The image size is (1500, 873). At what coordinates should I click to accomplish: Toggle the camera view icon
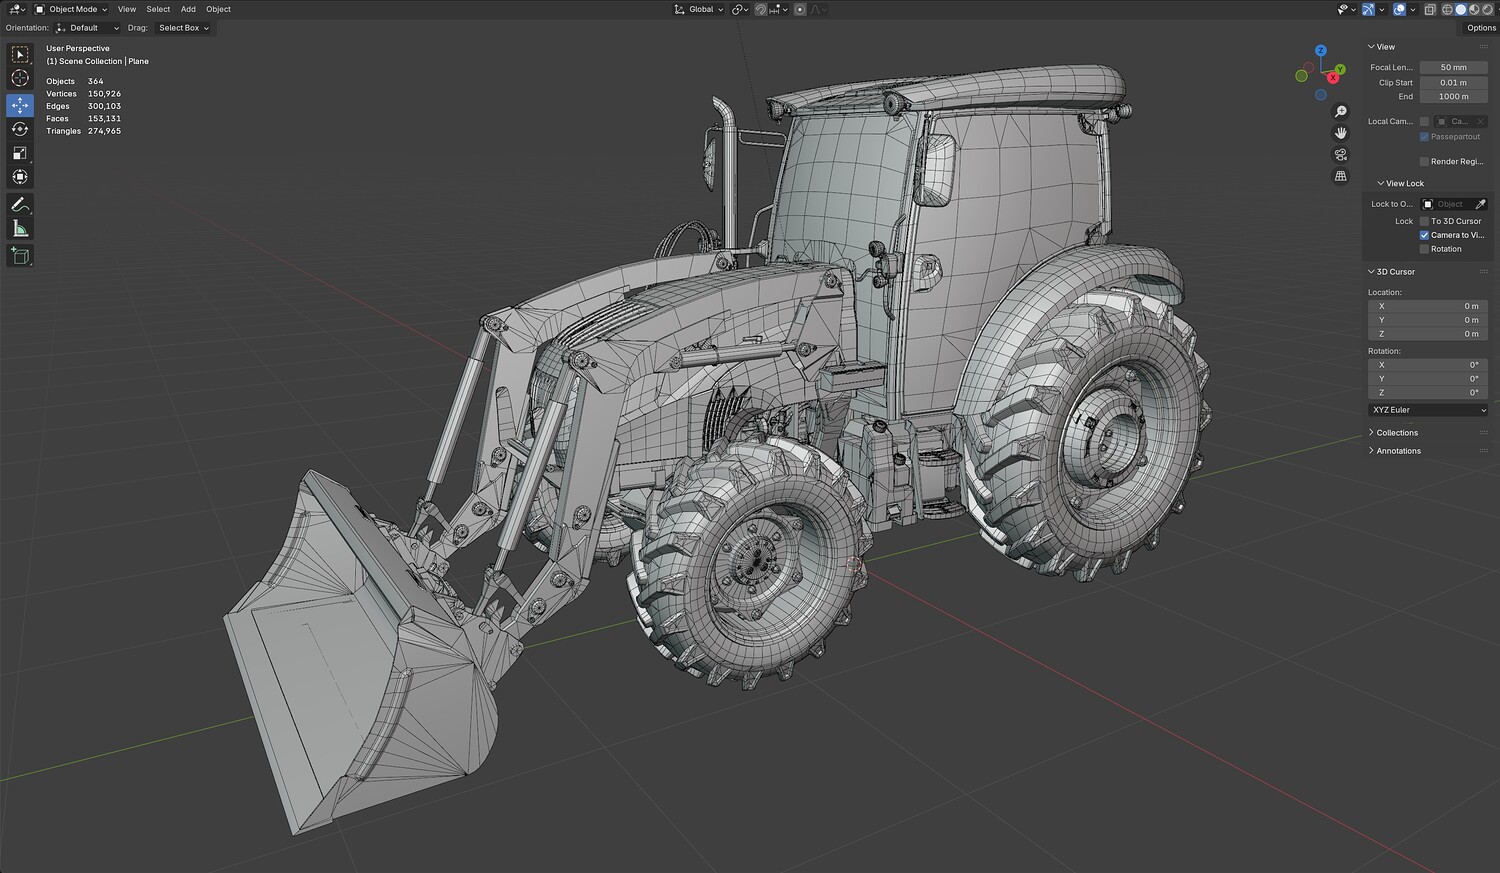point(1341,155)
